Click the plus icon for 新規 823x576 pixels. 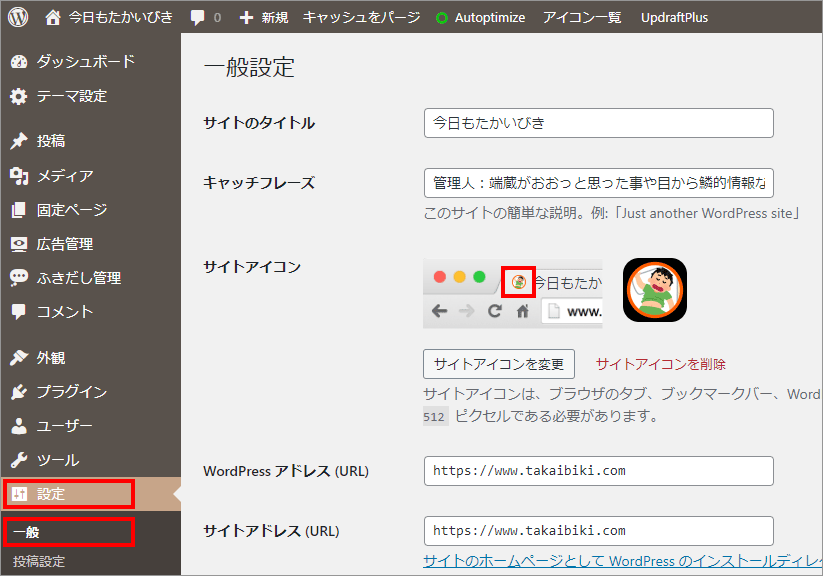coord(246,18)
